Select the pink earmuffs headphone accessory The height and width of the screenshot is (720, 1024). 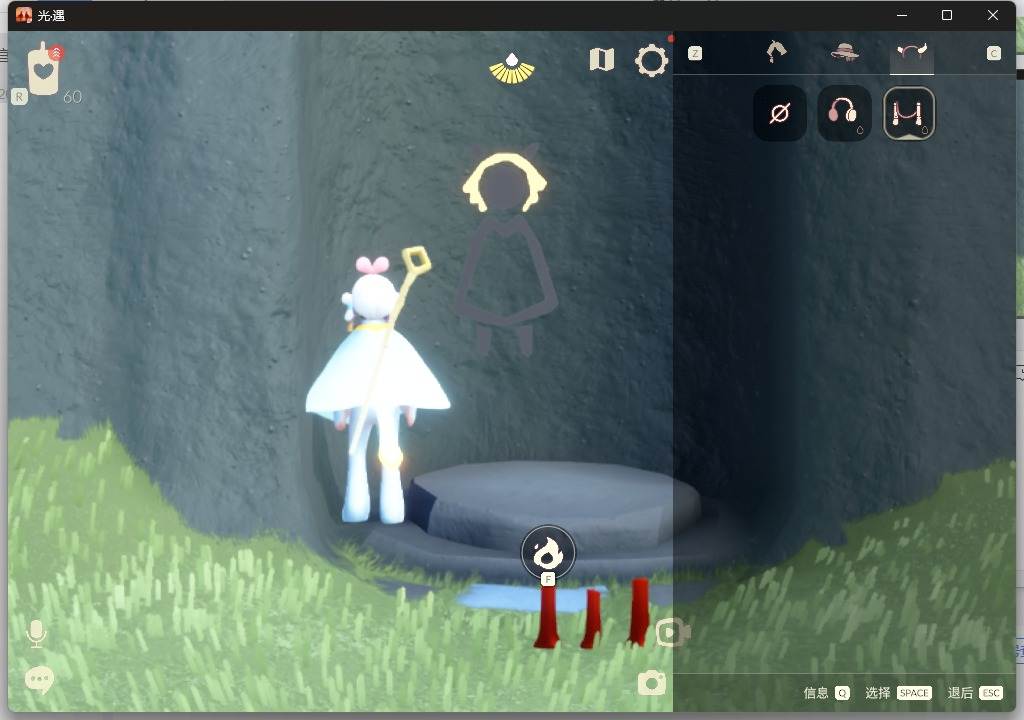click(x=844, y=114)
